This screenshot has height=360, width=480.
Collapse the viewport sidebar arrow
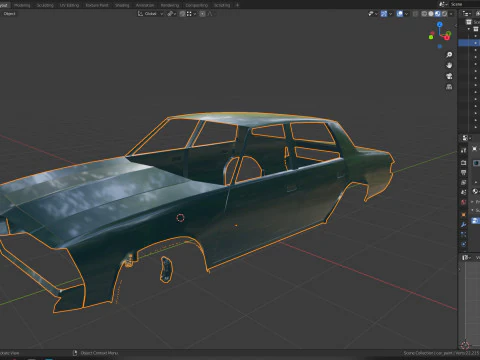tap(456, 26)
